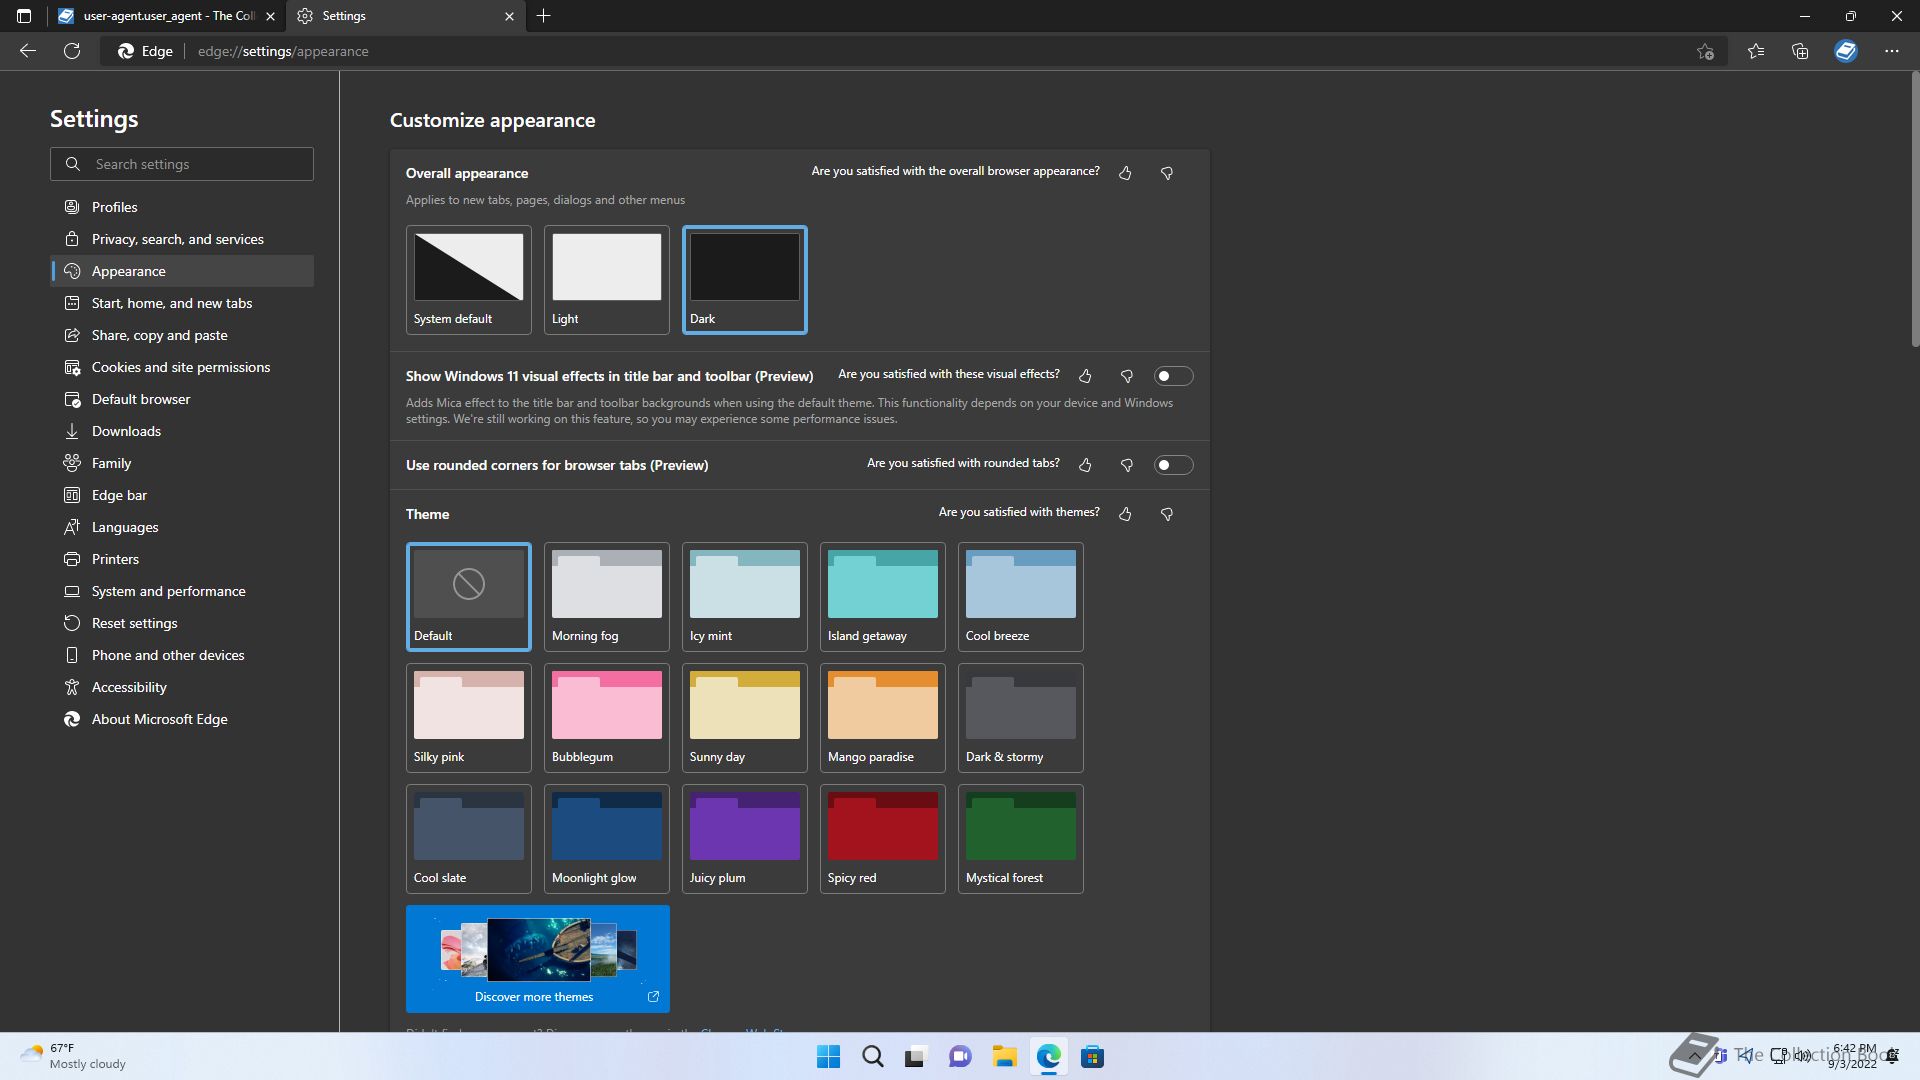Select the System default appearance

pos(468,280)
